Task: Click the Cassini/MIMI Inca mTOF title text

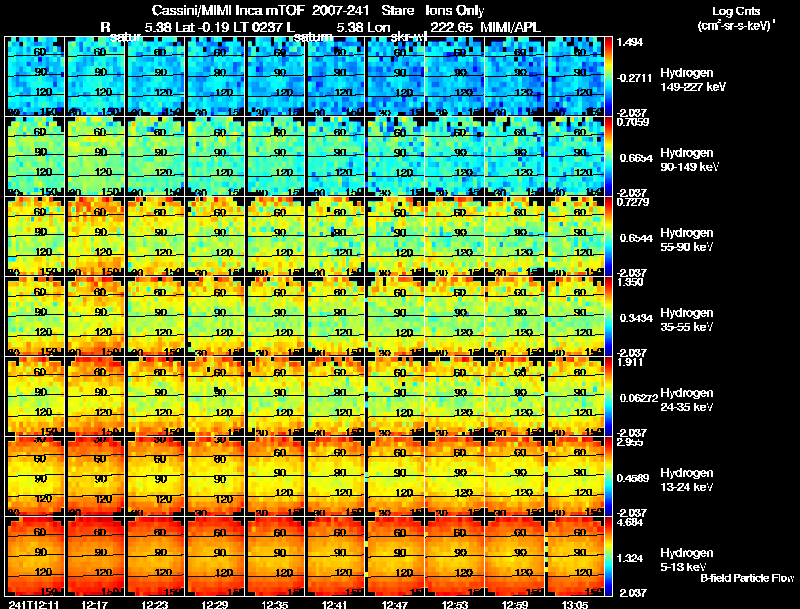Action: click(228, 10)
